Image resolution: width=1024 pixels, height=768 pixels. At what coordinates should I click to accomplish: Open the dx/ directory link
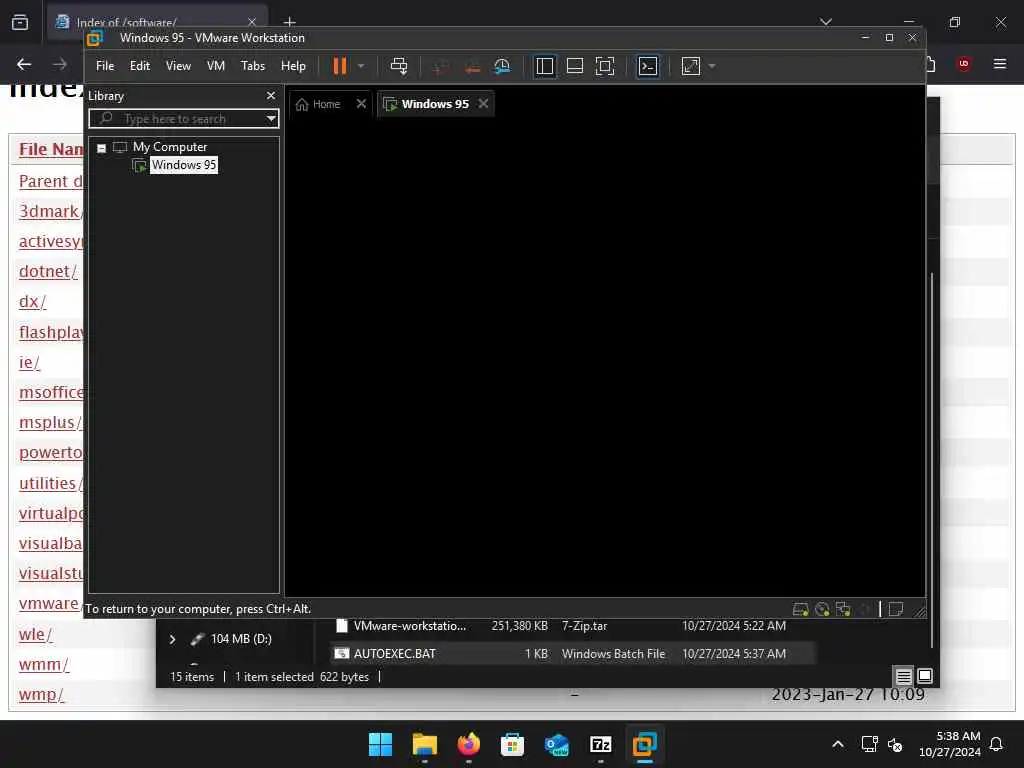click(x=32, y=301)
